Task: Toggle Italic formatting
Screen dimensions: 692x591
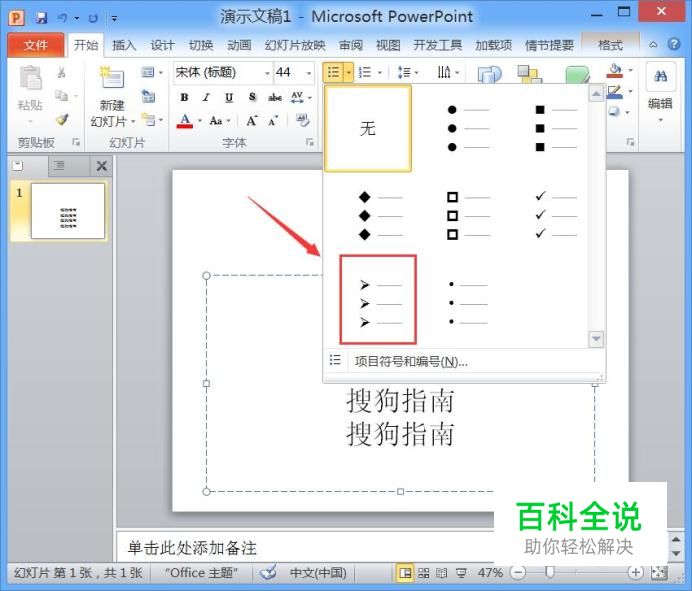Action: [x=206, y=98]
